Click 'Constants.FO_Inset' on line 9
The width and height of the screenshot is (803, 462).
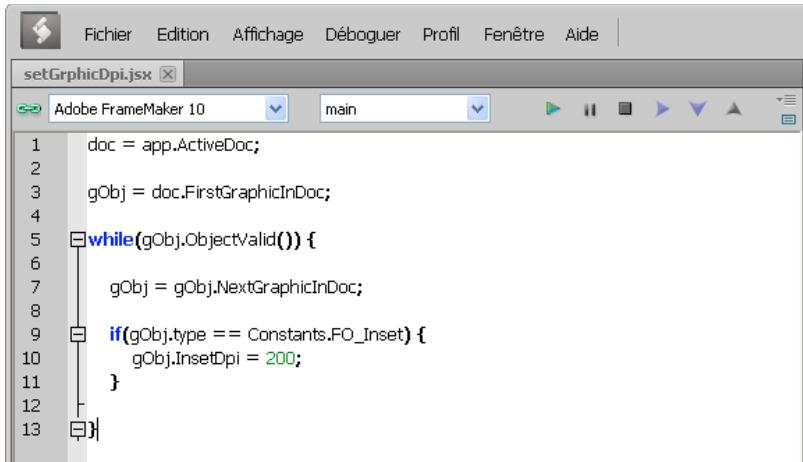326,335
